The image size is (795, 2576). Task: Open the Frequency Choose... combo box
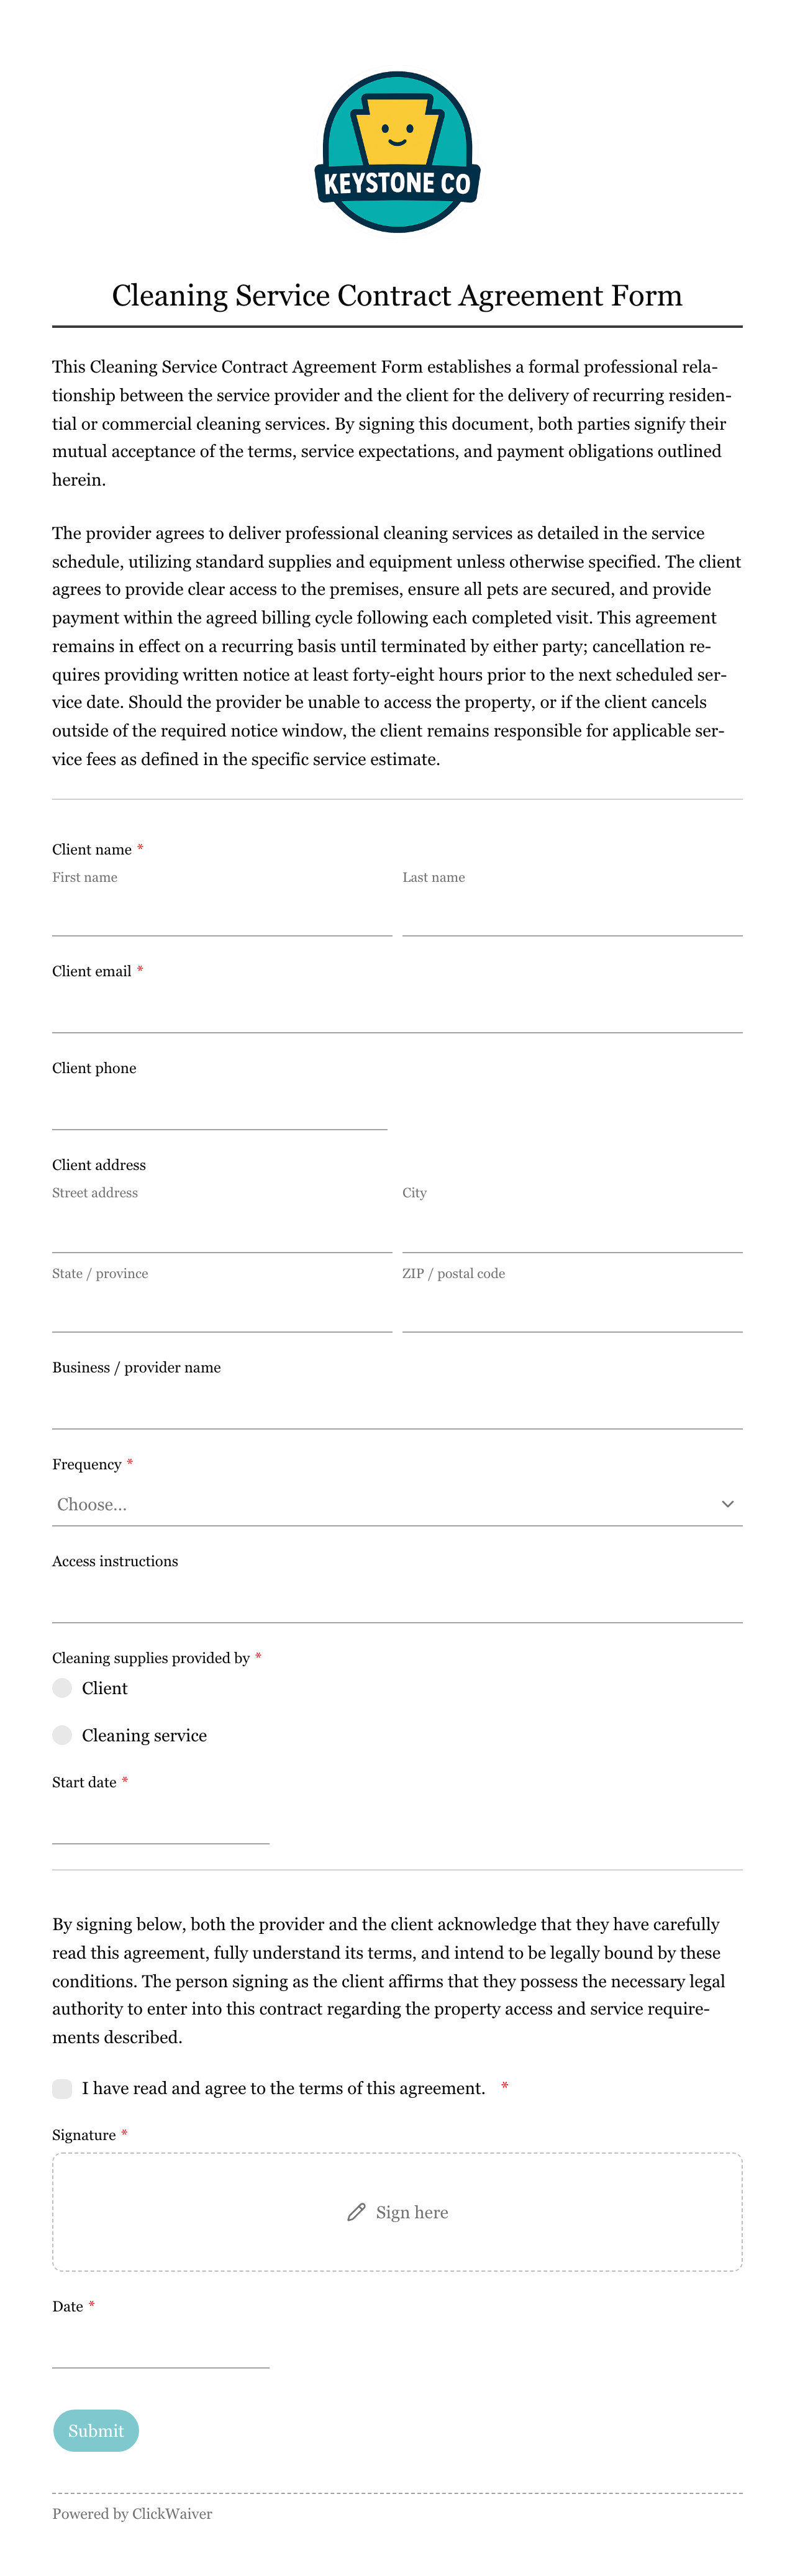pos(397,1504)
